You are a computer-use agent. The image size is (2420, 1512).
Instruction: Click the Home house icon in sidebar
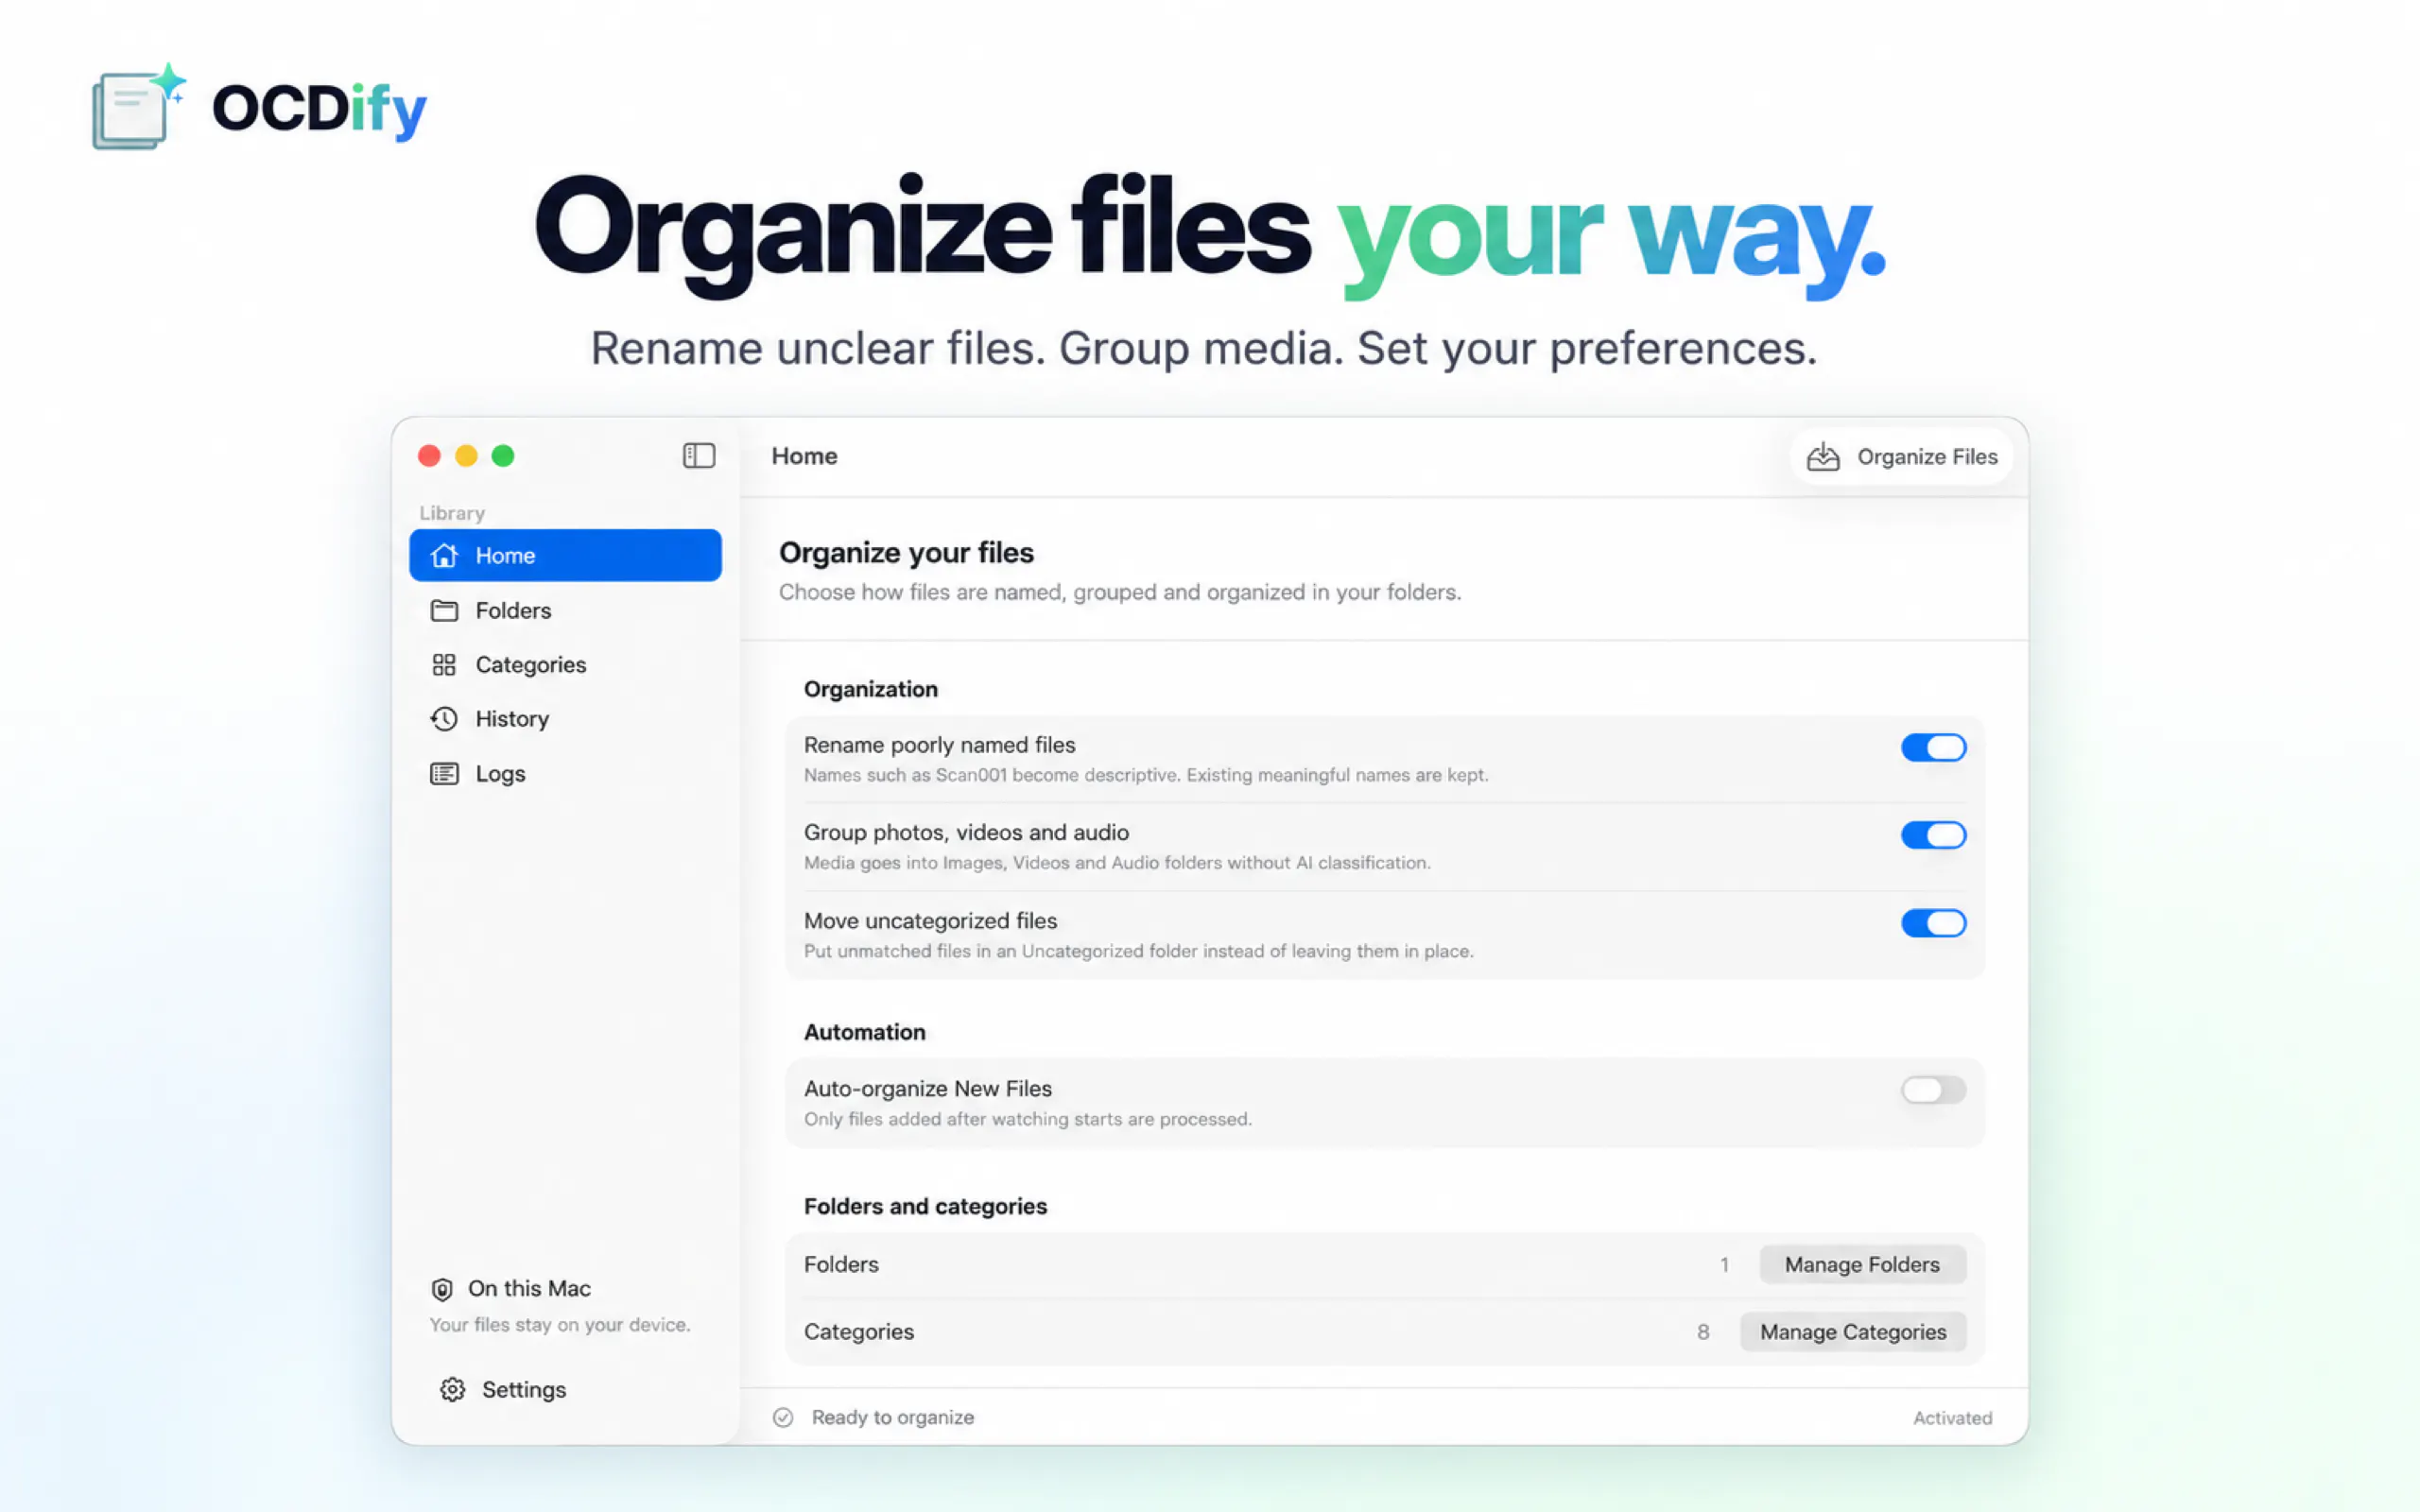(444, 555)
